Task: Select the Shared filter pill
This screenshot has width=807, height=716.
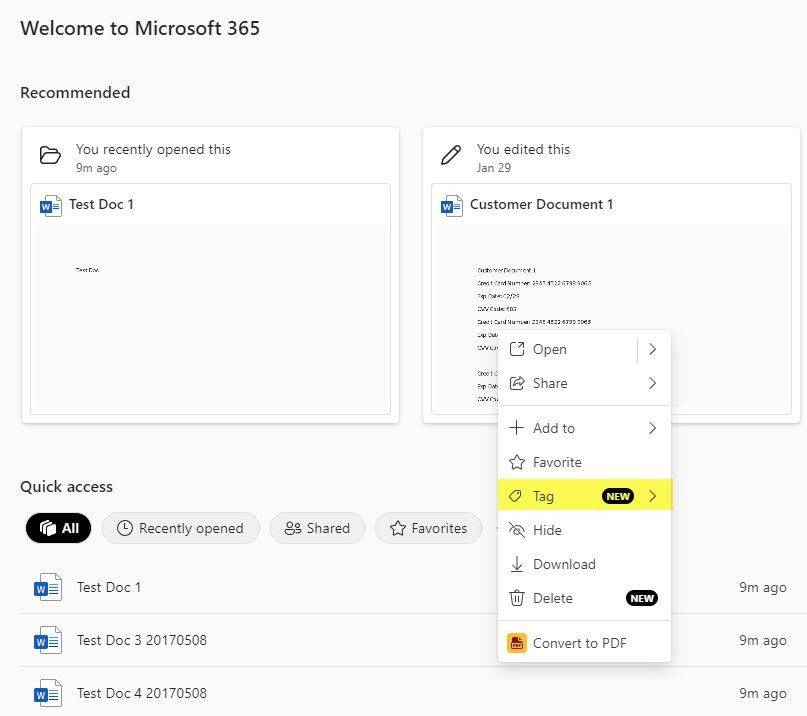Action: click(317, 528)
